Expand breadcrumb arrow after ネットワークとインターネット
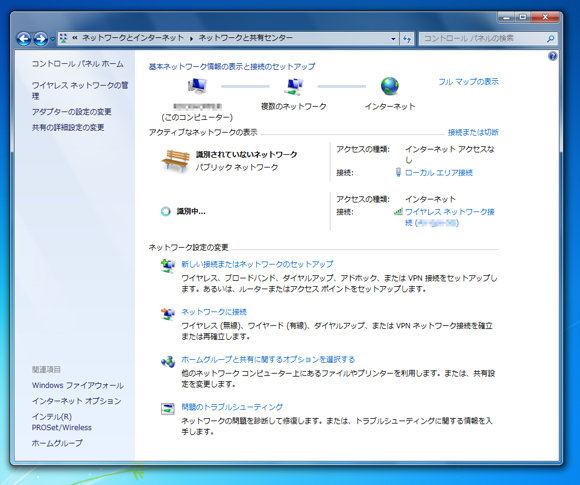The width and height of the screenshot is (580, 485). (x=191, y=38)
